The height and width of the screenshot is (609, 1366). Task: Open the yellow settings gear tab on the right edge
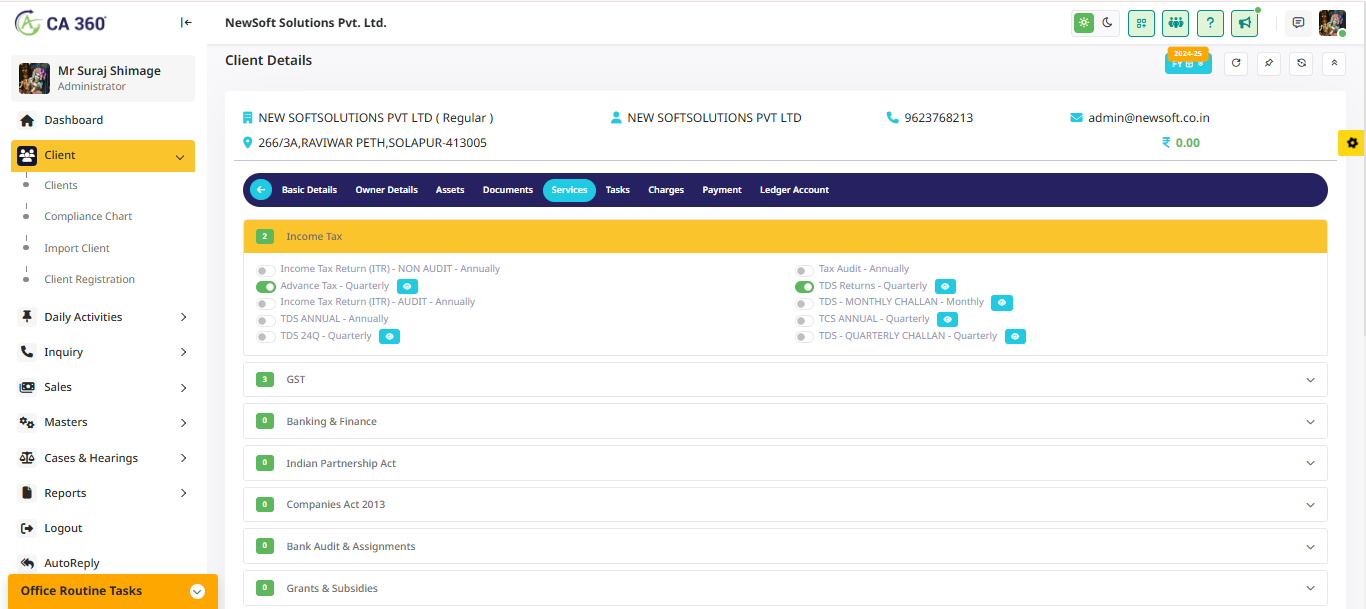click(1352, 143)
